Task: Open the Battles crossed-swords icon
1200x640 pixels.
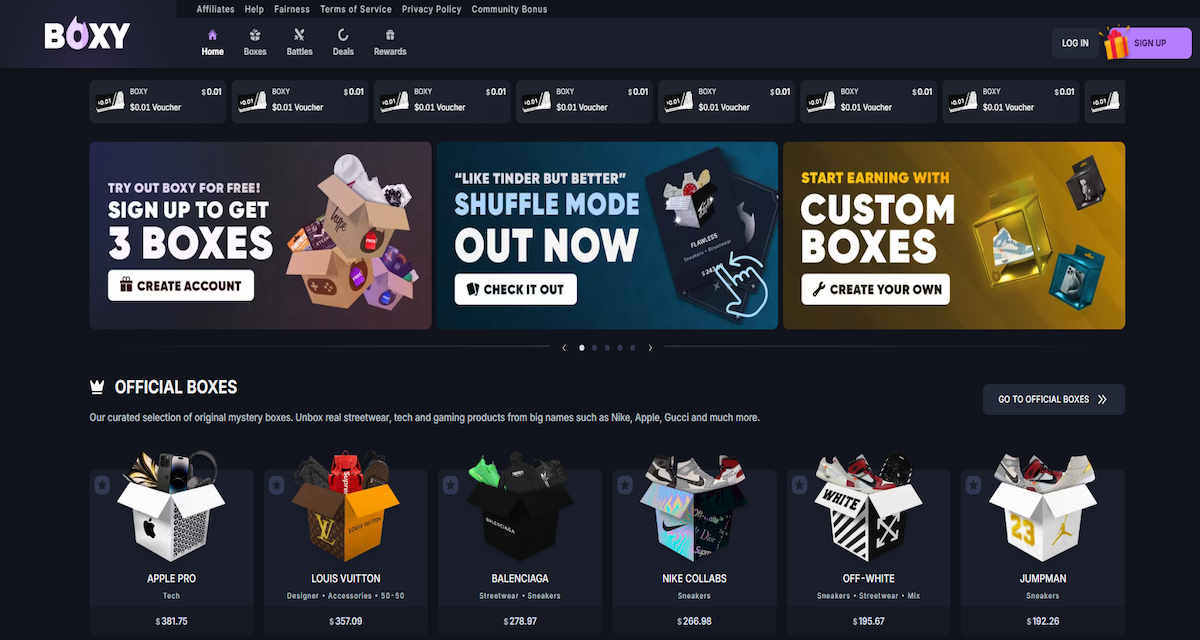Action: (299, 35)
